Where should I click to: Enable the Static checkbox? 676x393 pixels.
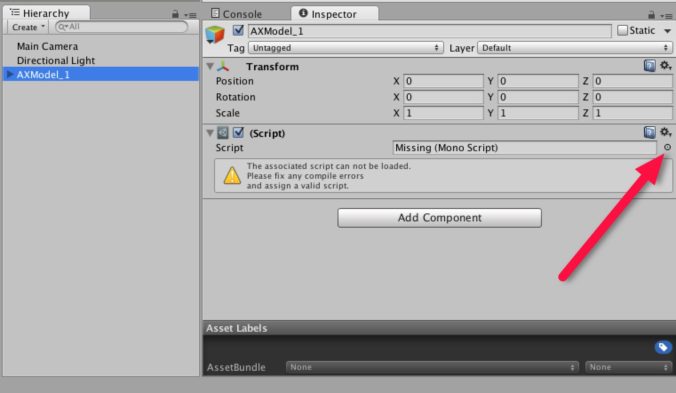(622, 31)
